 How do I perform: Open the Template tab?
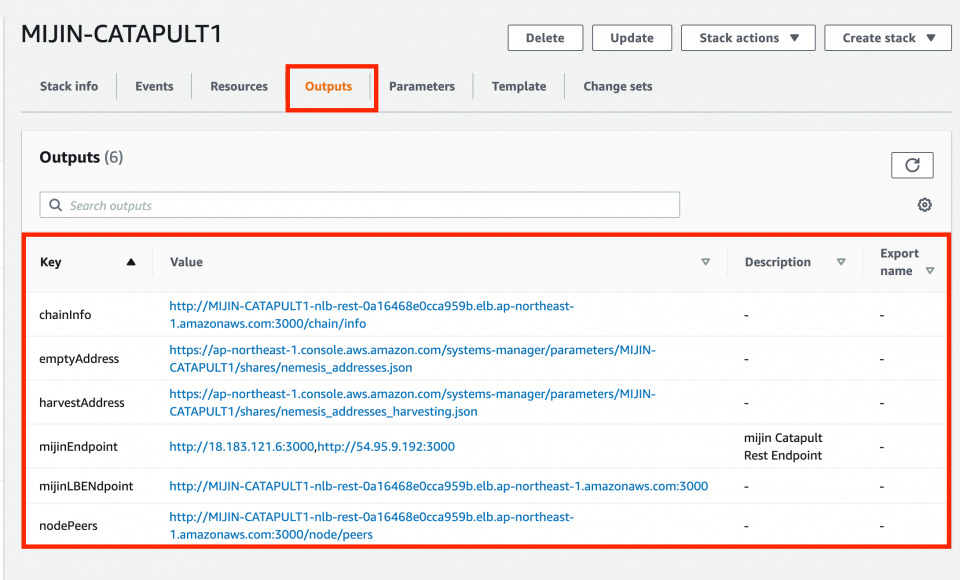[519, 86]
